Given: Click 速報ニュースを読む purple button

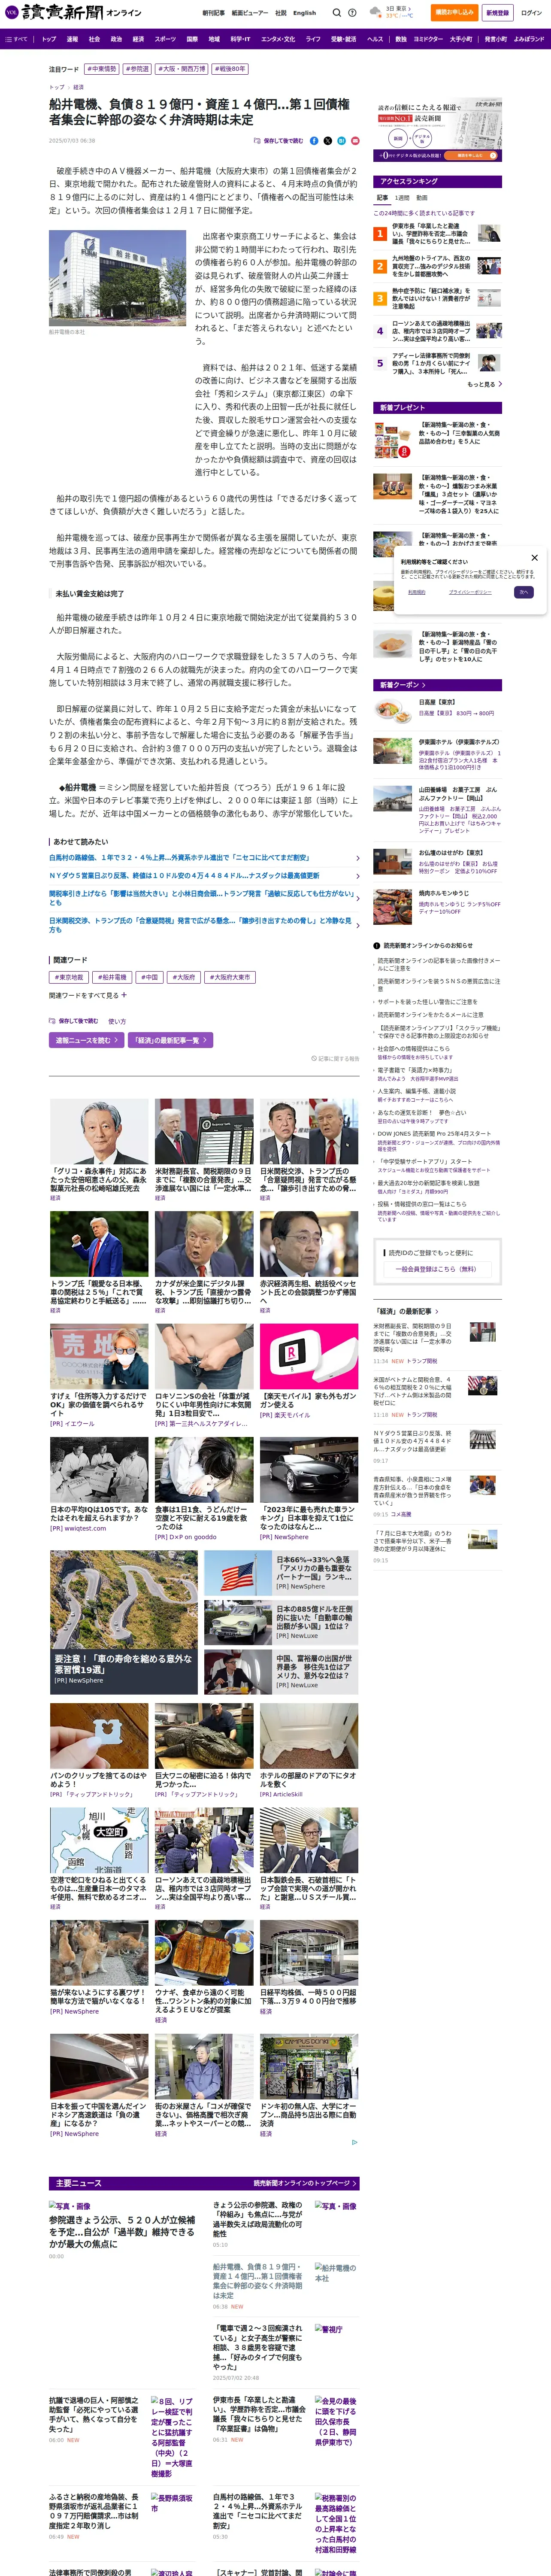Looking at the screenshot, I should point(87,1040).
